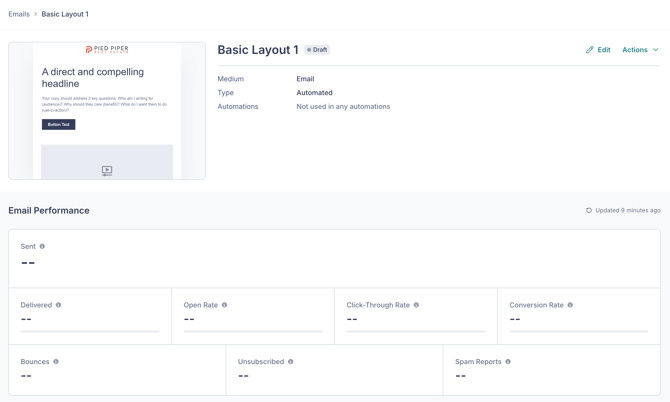Click the Bounces info icon
The height and width of the screenshot is (402, 670).
coord(56,362)
